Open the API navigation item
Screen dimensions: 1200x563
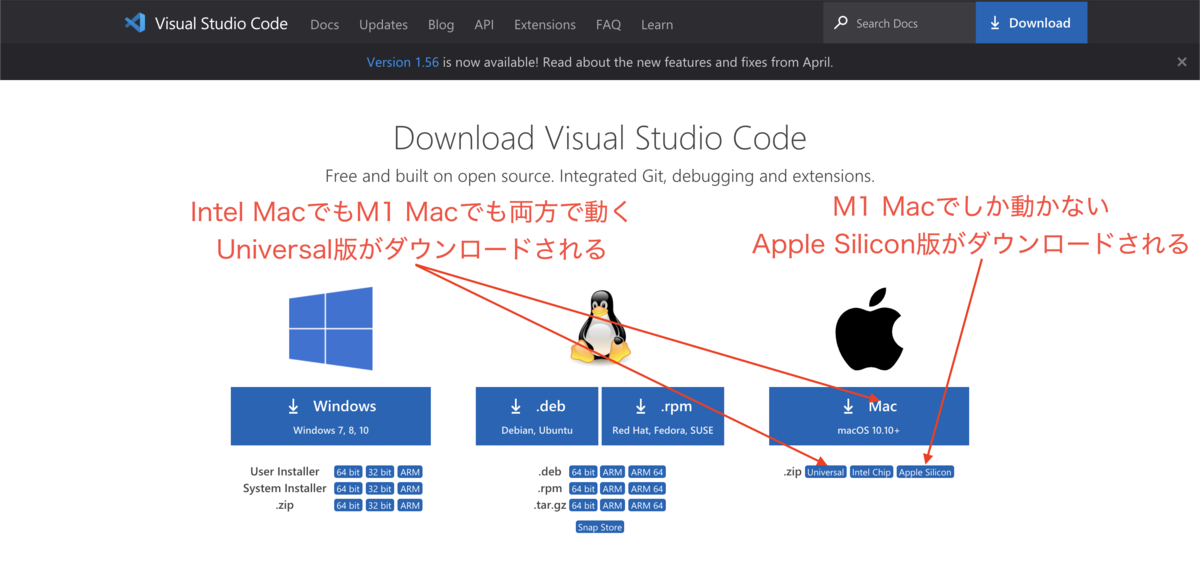[484, 24]
